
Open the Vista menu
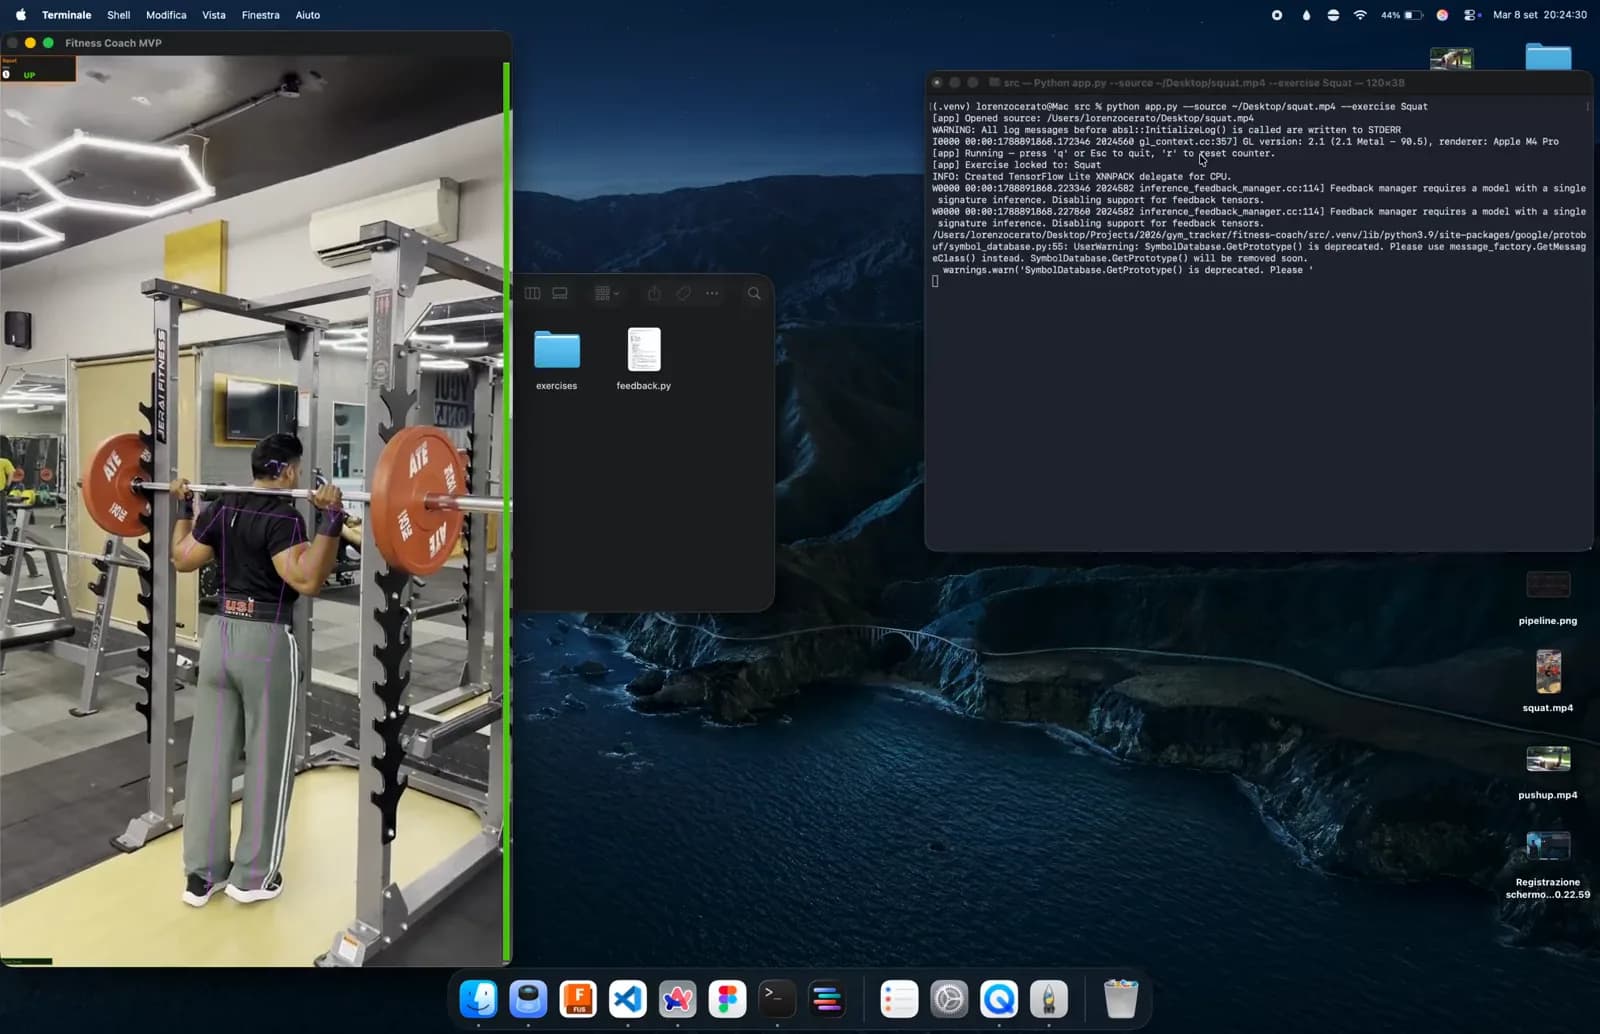tap(214, 15)
